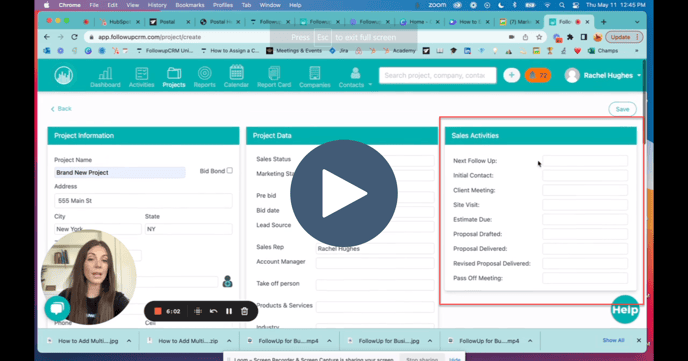Pause the Loom recording
Image resolution: width=688 pixels, height=361 pixels.
[229, 311]
